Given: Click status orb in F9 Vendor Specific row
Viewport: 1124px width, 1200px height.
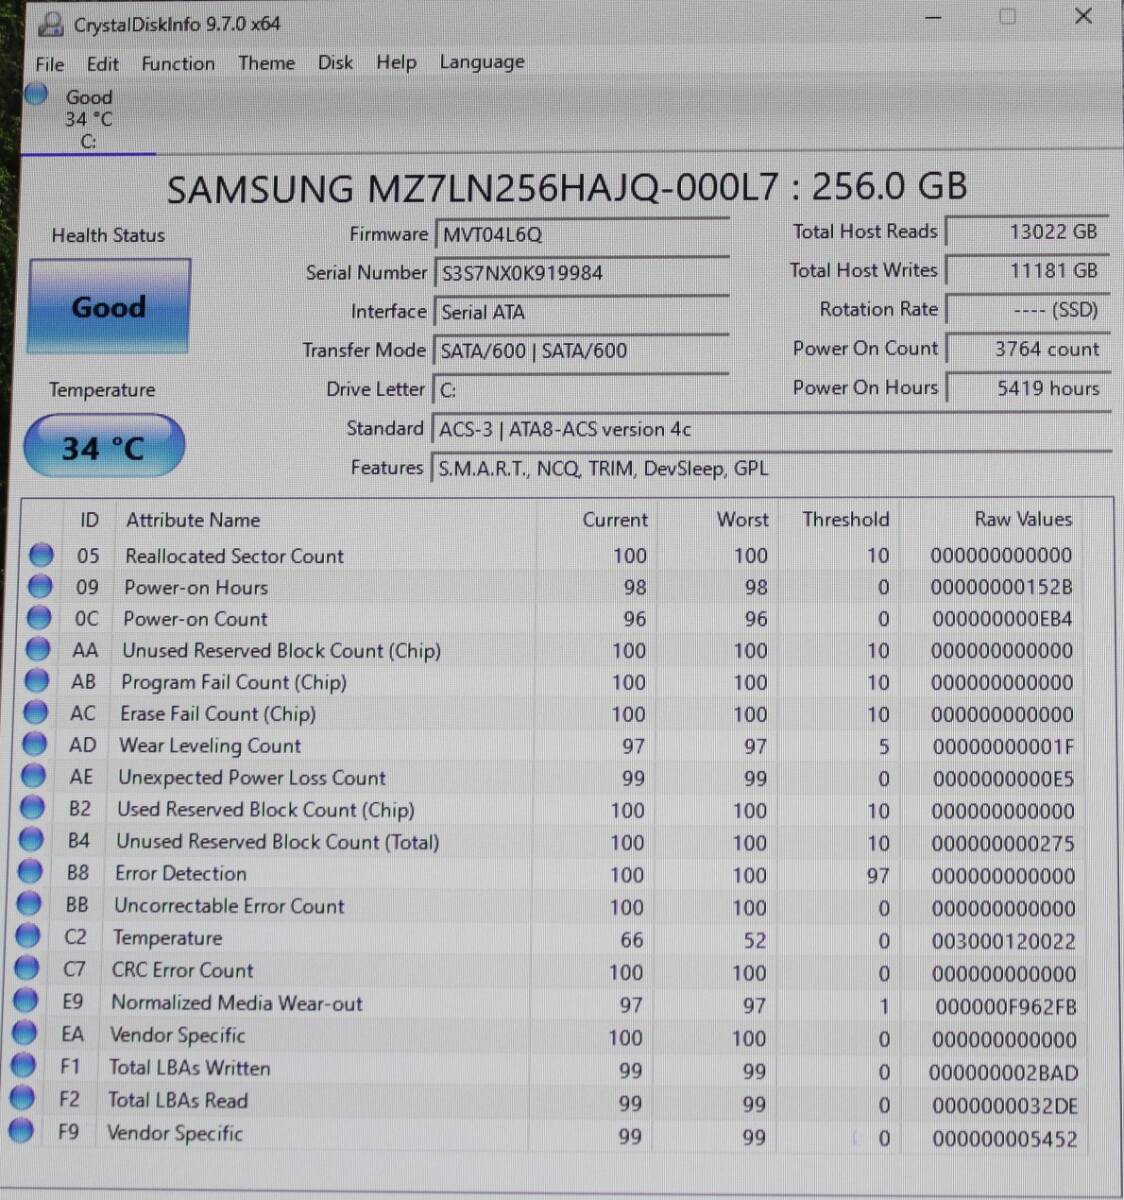Looking at the screenshot, I should (22, 1131).
